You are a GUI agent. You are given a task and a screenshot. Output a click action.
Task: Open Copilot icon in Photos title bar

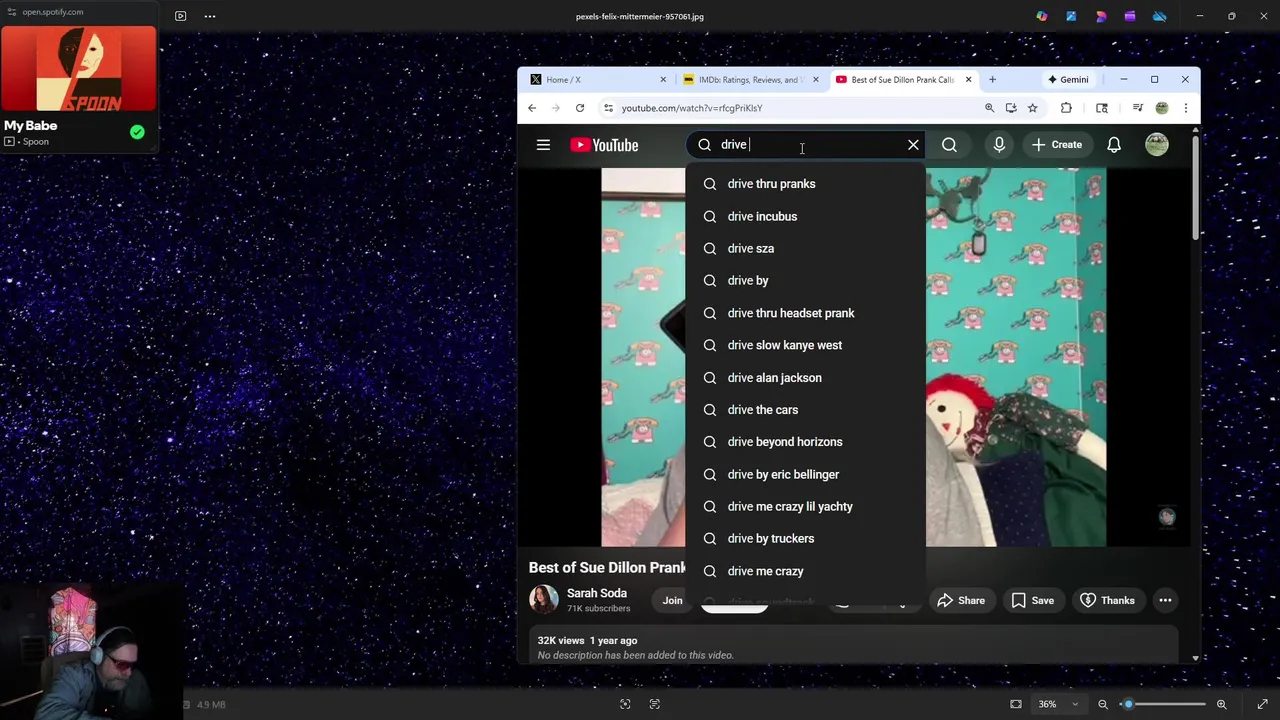click(1042, 16)
